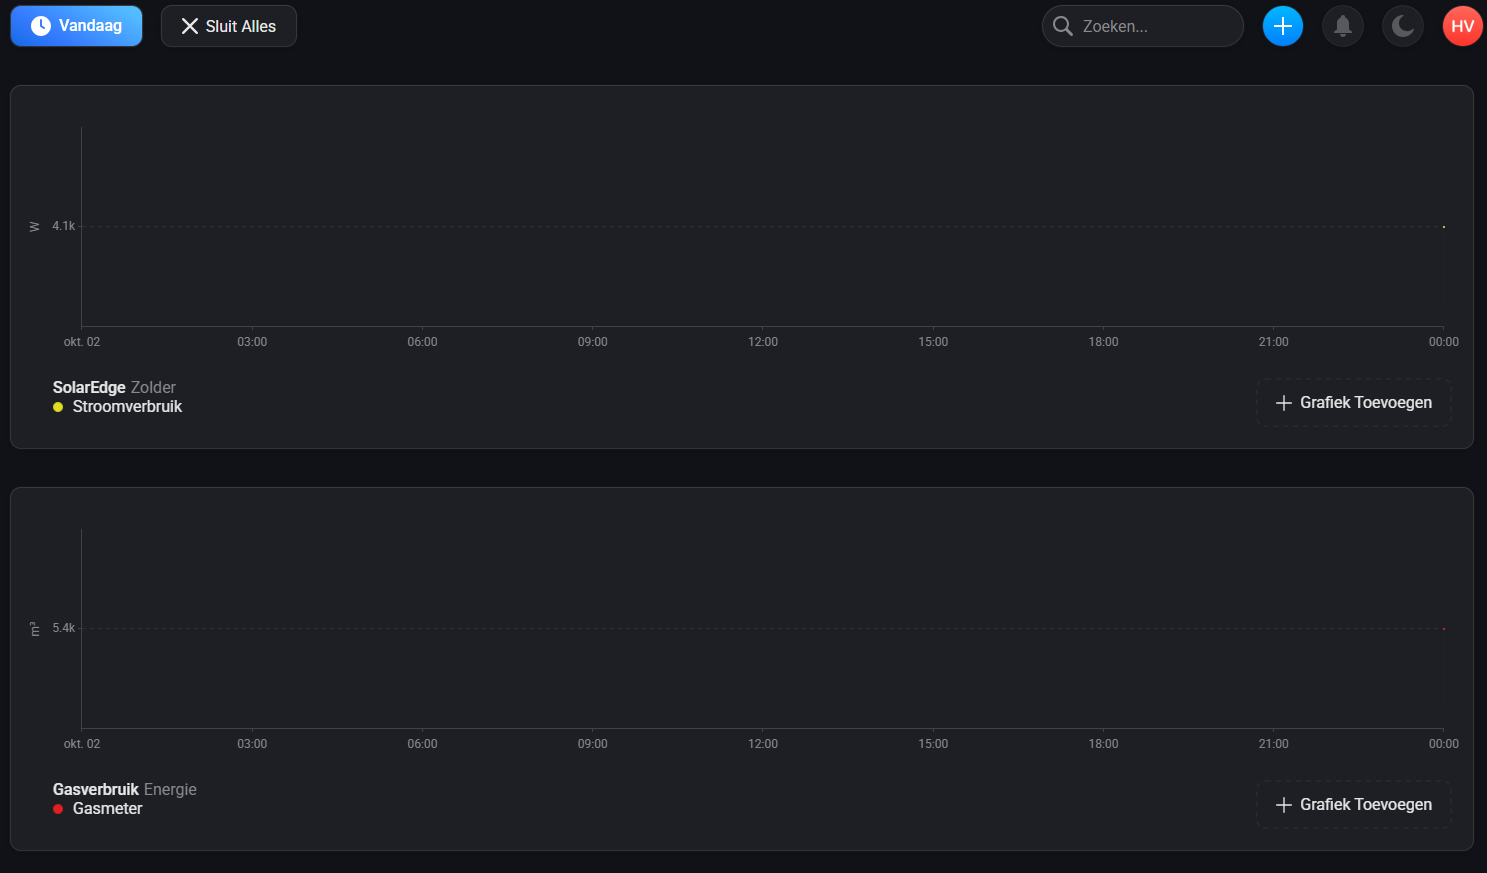The width and height of the screenshot is (1487, 873).
Task: Click the red data point in Gasverbruik chart
Action: tap(1443, 629)
